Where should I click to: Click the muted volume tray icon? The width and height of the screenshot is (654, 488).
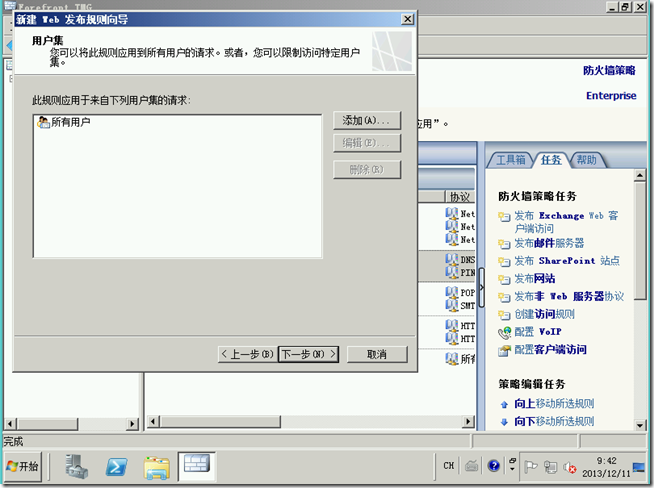[x=569, y=467]
